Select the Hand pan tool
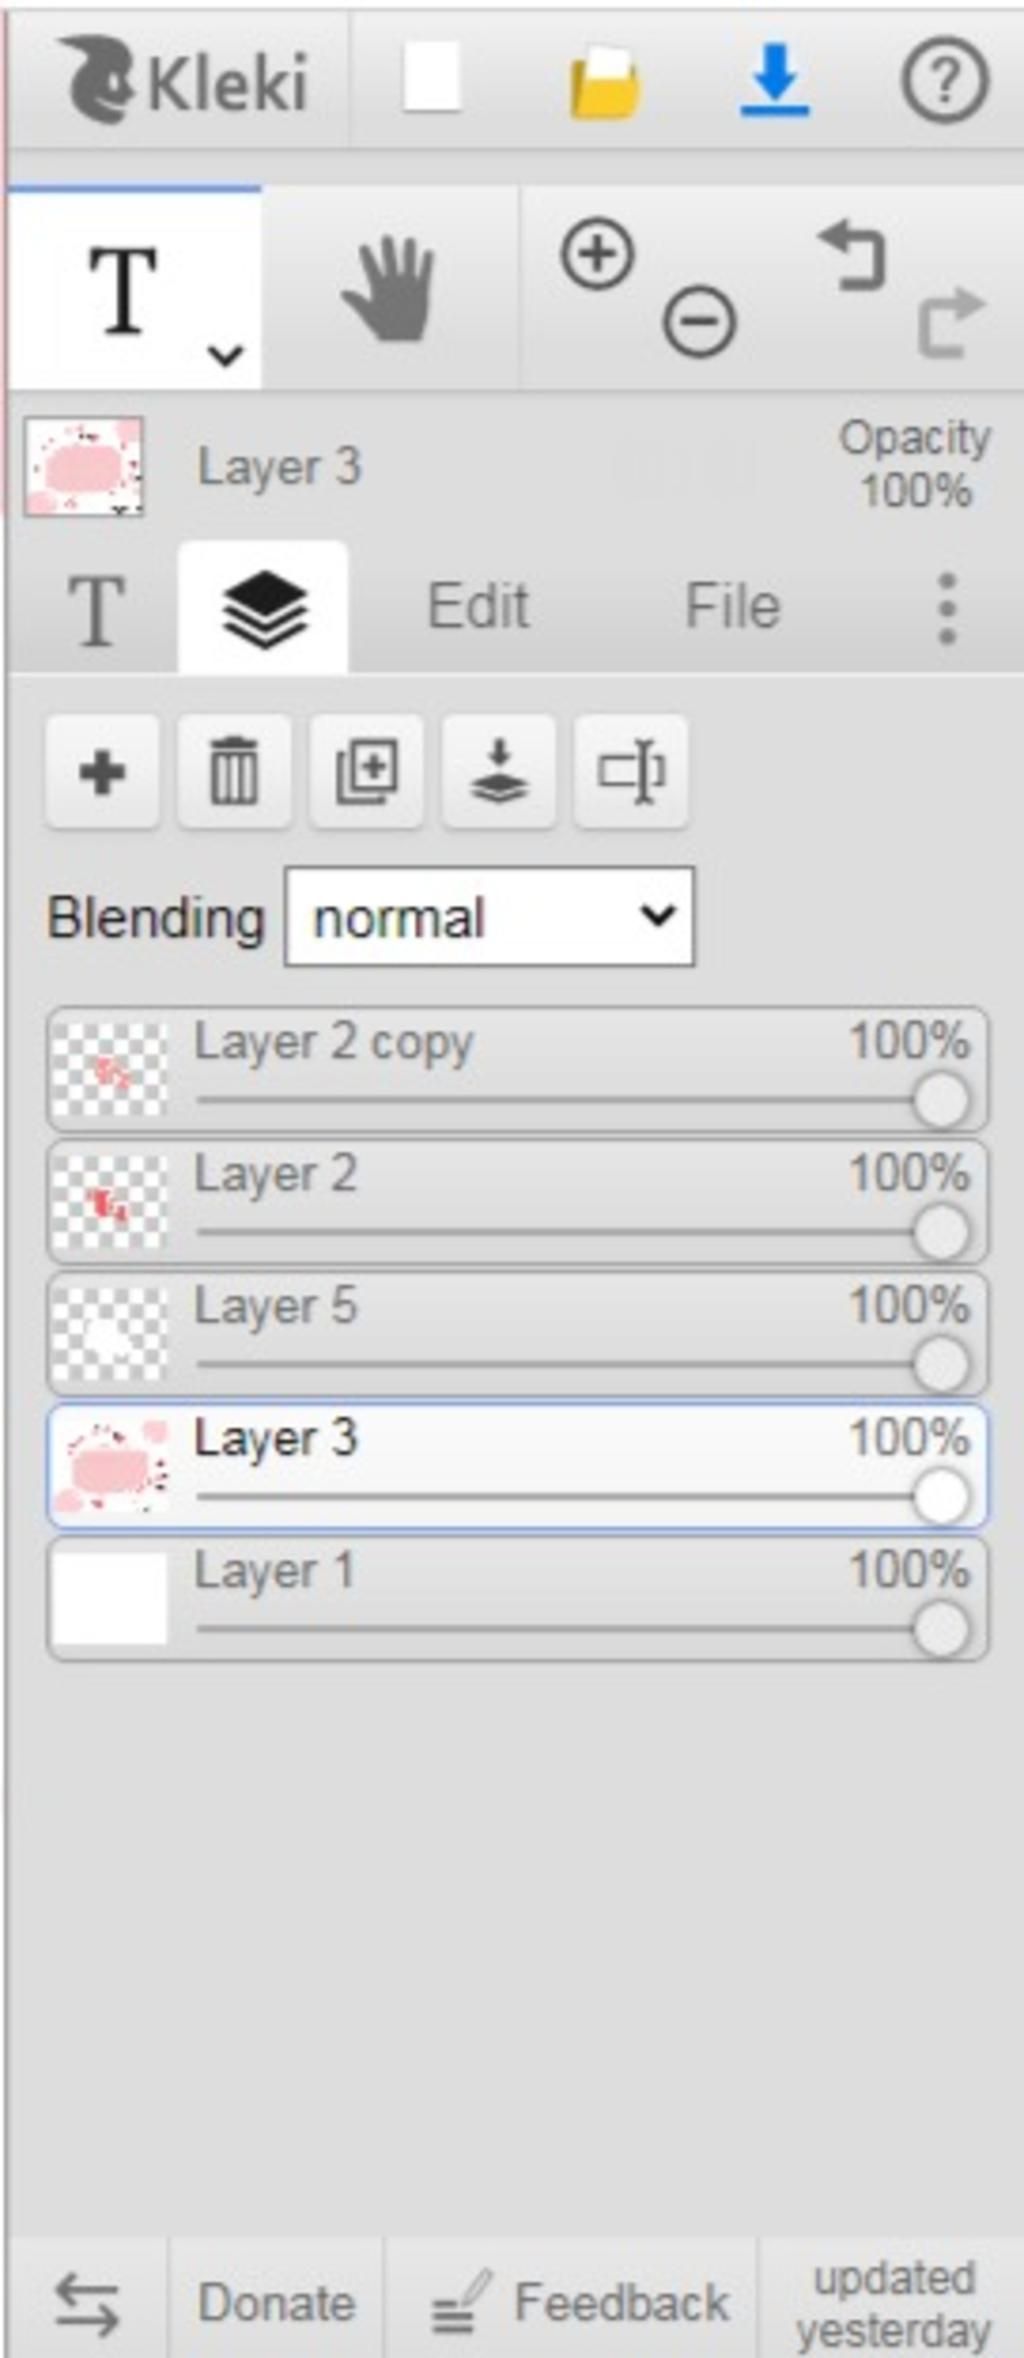 click(389, 288)
